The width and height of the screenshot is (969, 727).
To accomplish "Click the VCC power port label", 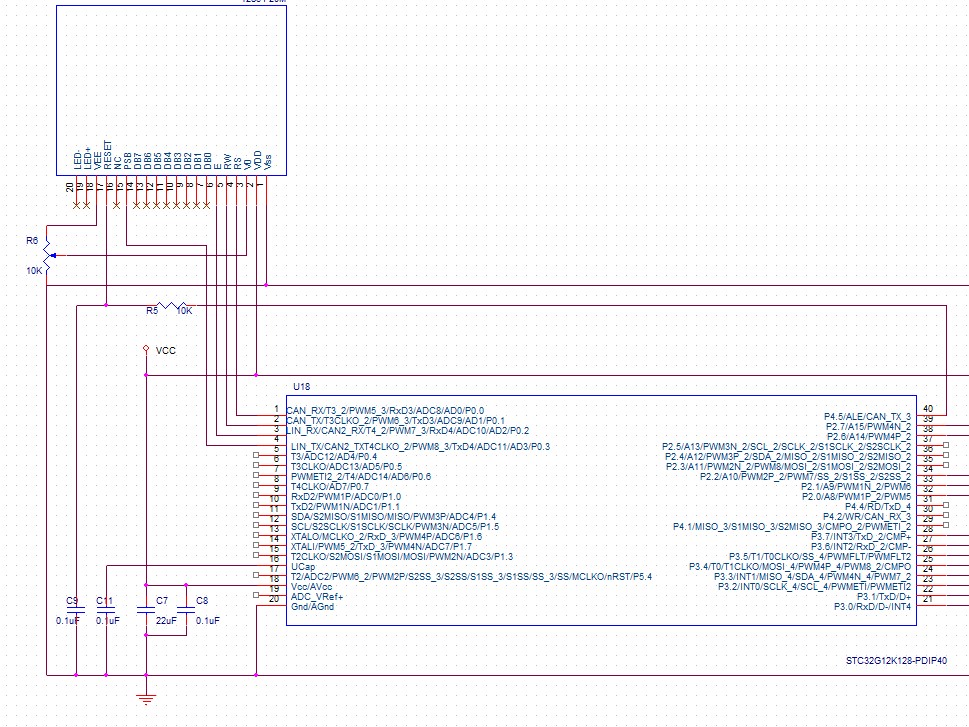I will [166, 351].
